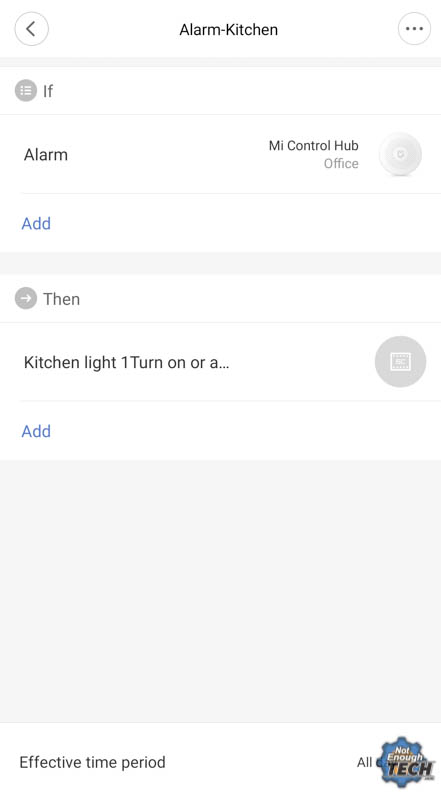This screenshot has height=800, width=441.
Task: Open the three-dot more options menu
Action: [414, 29]
